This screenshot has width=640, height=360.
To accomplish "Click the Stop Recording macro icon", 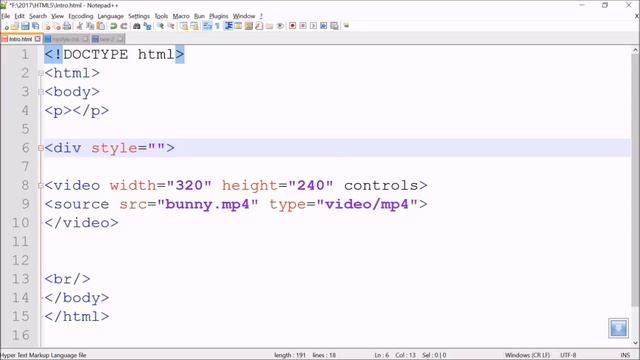I will tap(303, 26).
